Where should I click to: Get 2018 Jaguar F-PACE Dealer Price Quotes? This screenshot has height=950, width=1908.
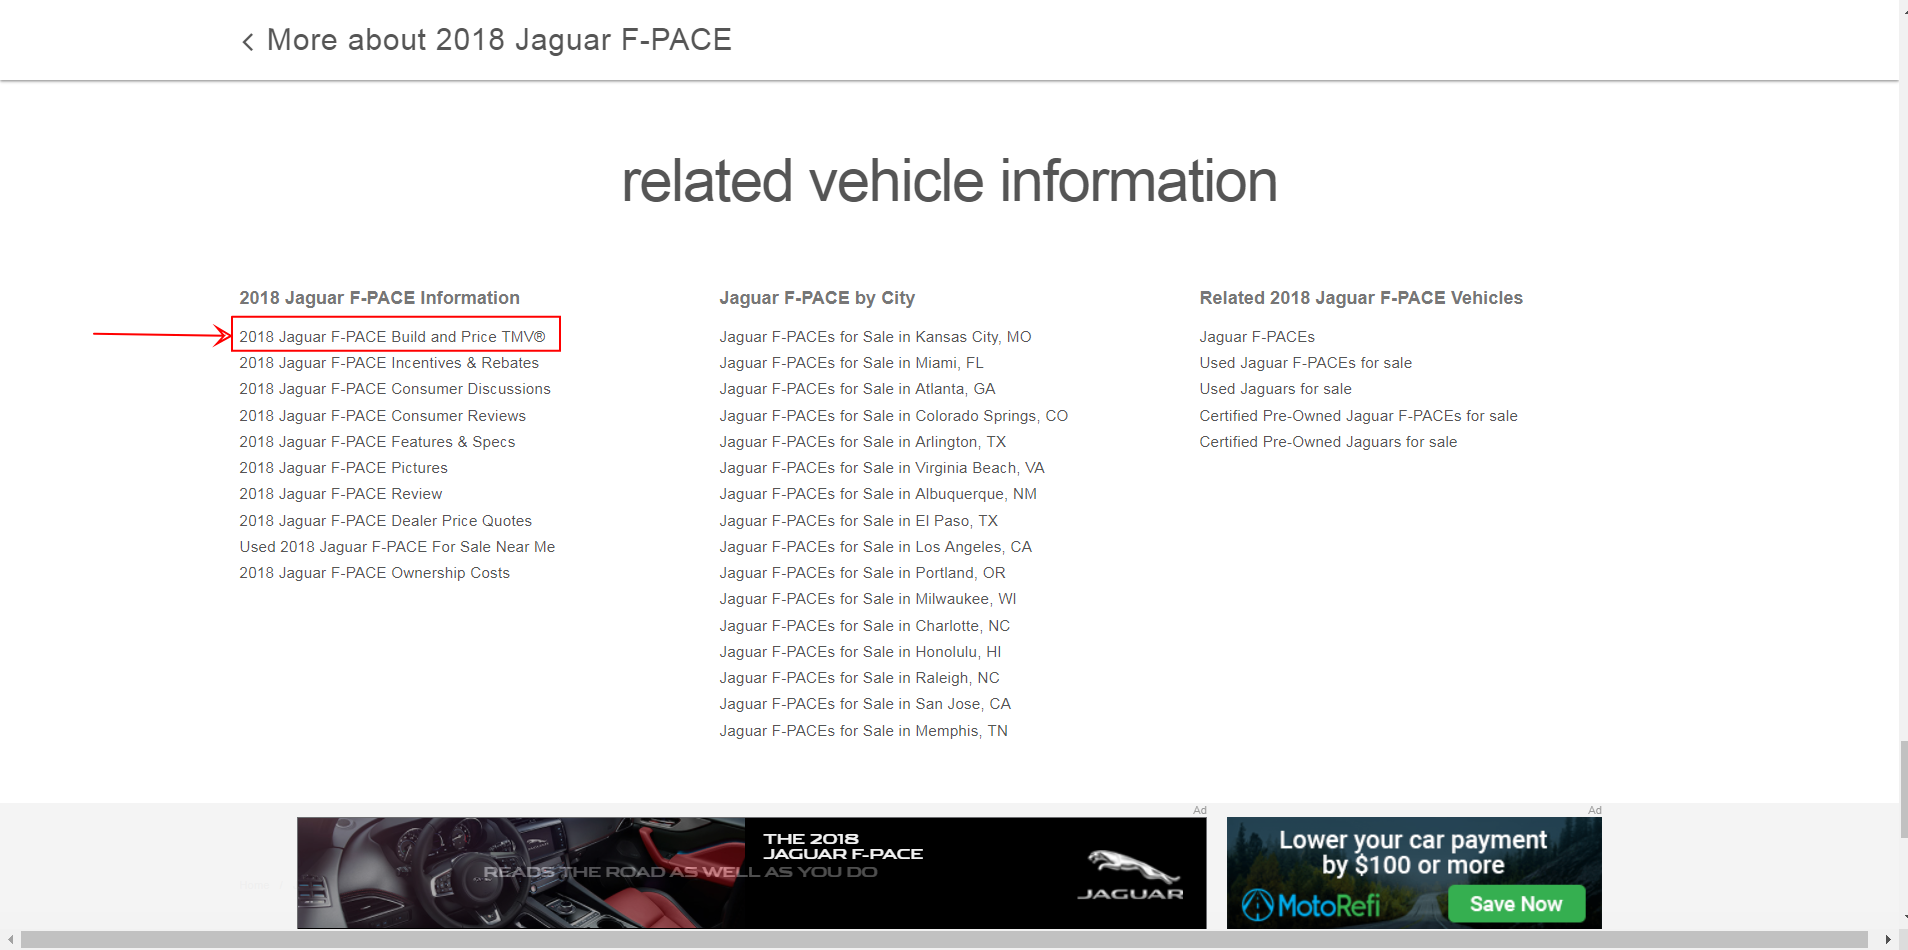point(385,521)
